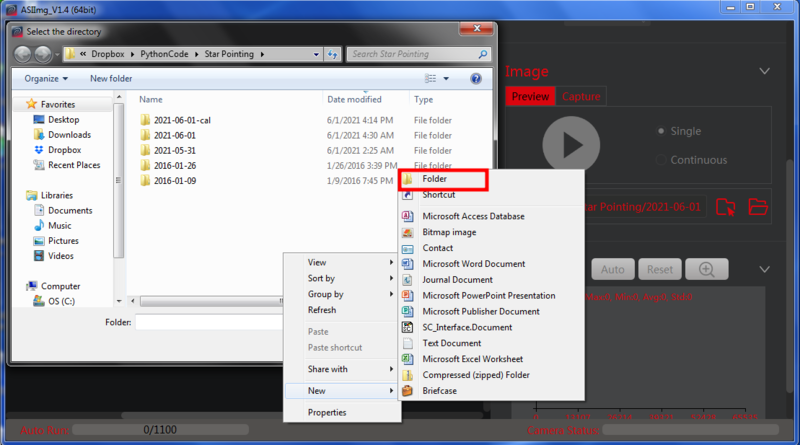Select folder 2016-01-26
The width and height of the screenshot is (800, 445).
174,165
